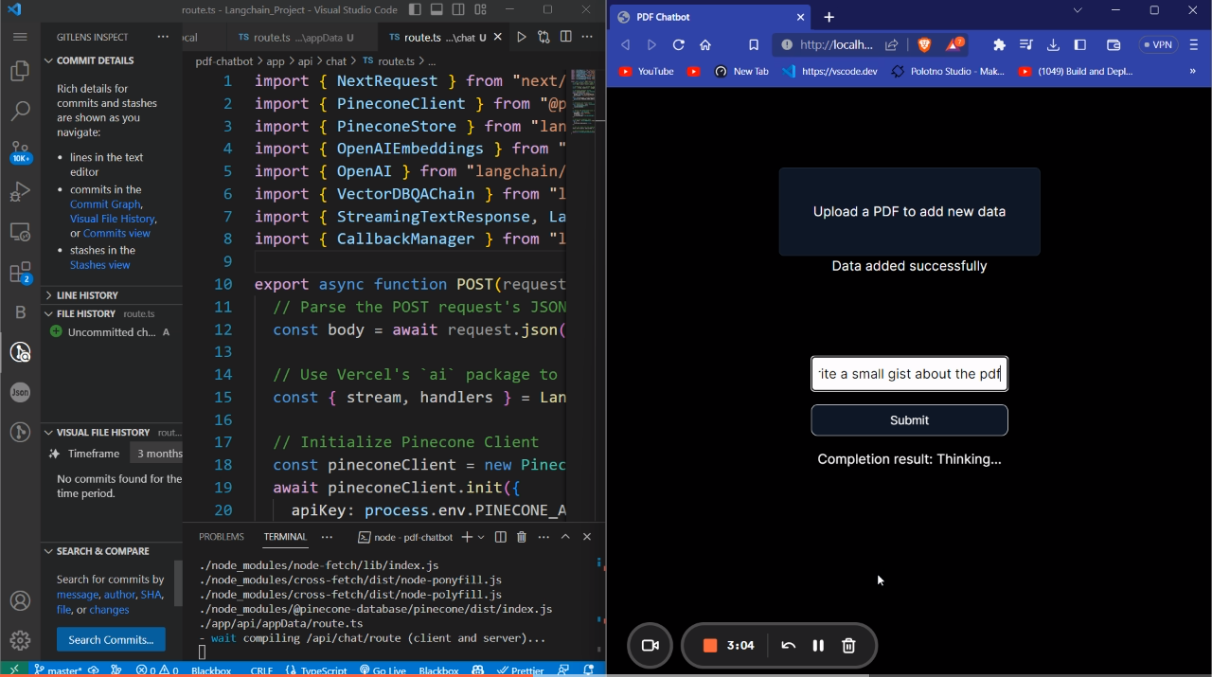Select the Terminal panel tab
The width and height of the screenshot is (1212, 677).
[x=285, y=537]
